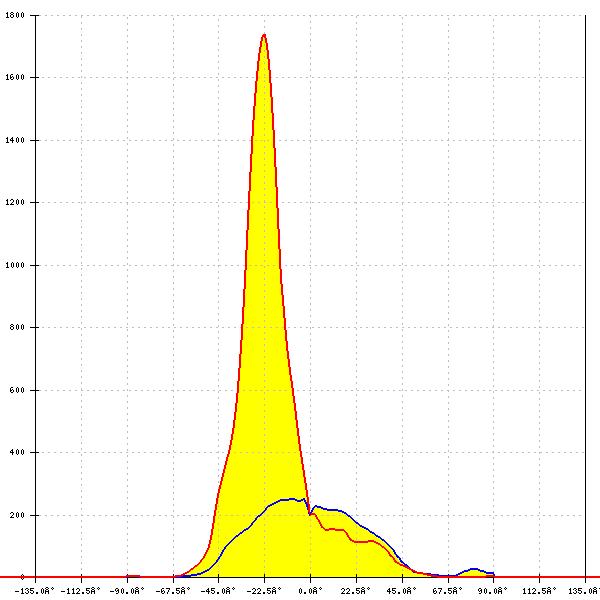
Task: Click the 1800 y-axis label
Action: (x=15, y=15)
